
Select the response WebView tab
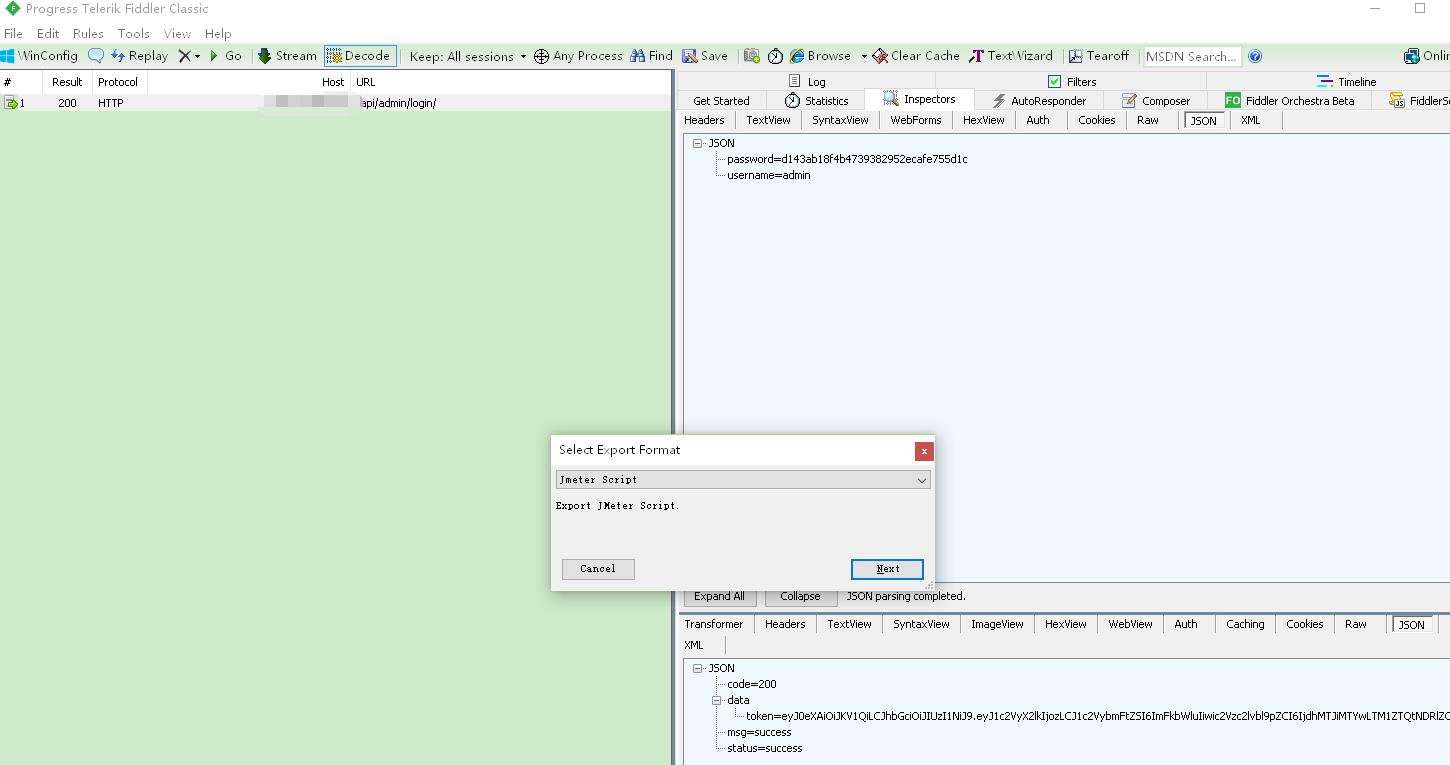pyautogui.click(x=1130, y=624)
